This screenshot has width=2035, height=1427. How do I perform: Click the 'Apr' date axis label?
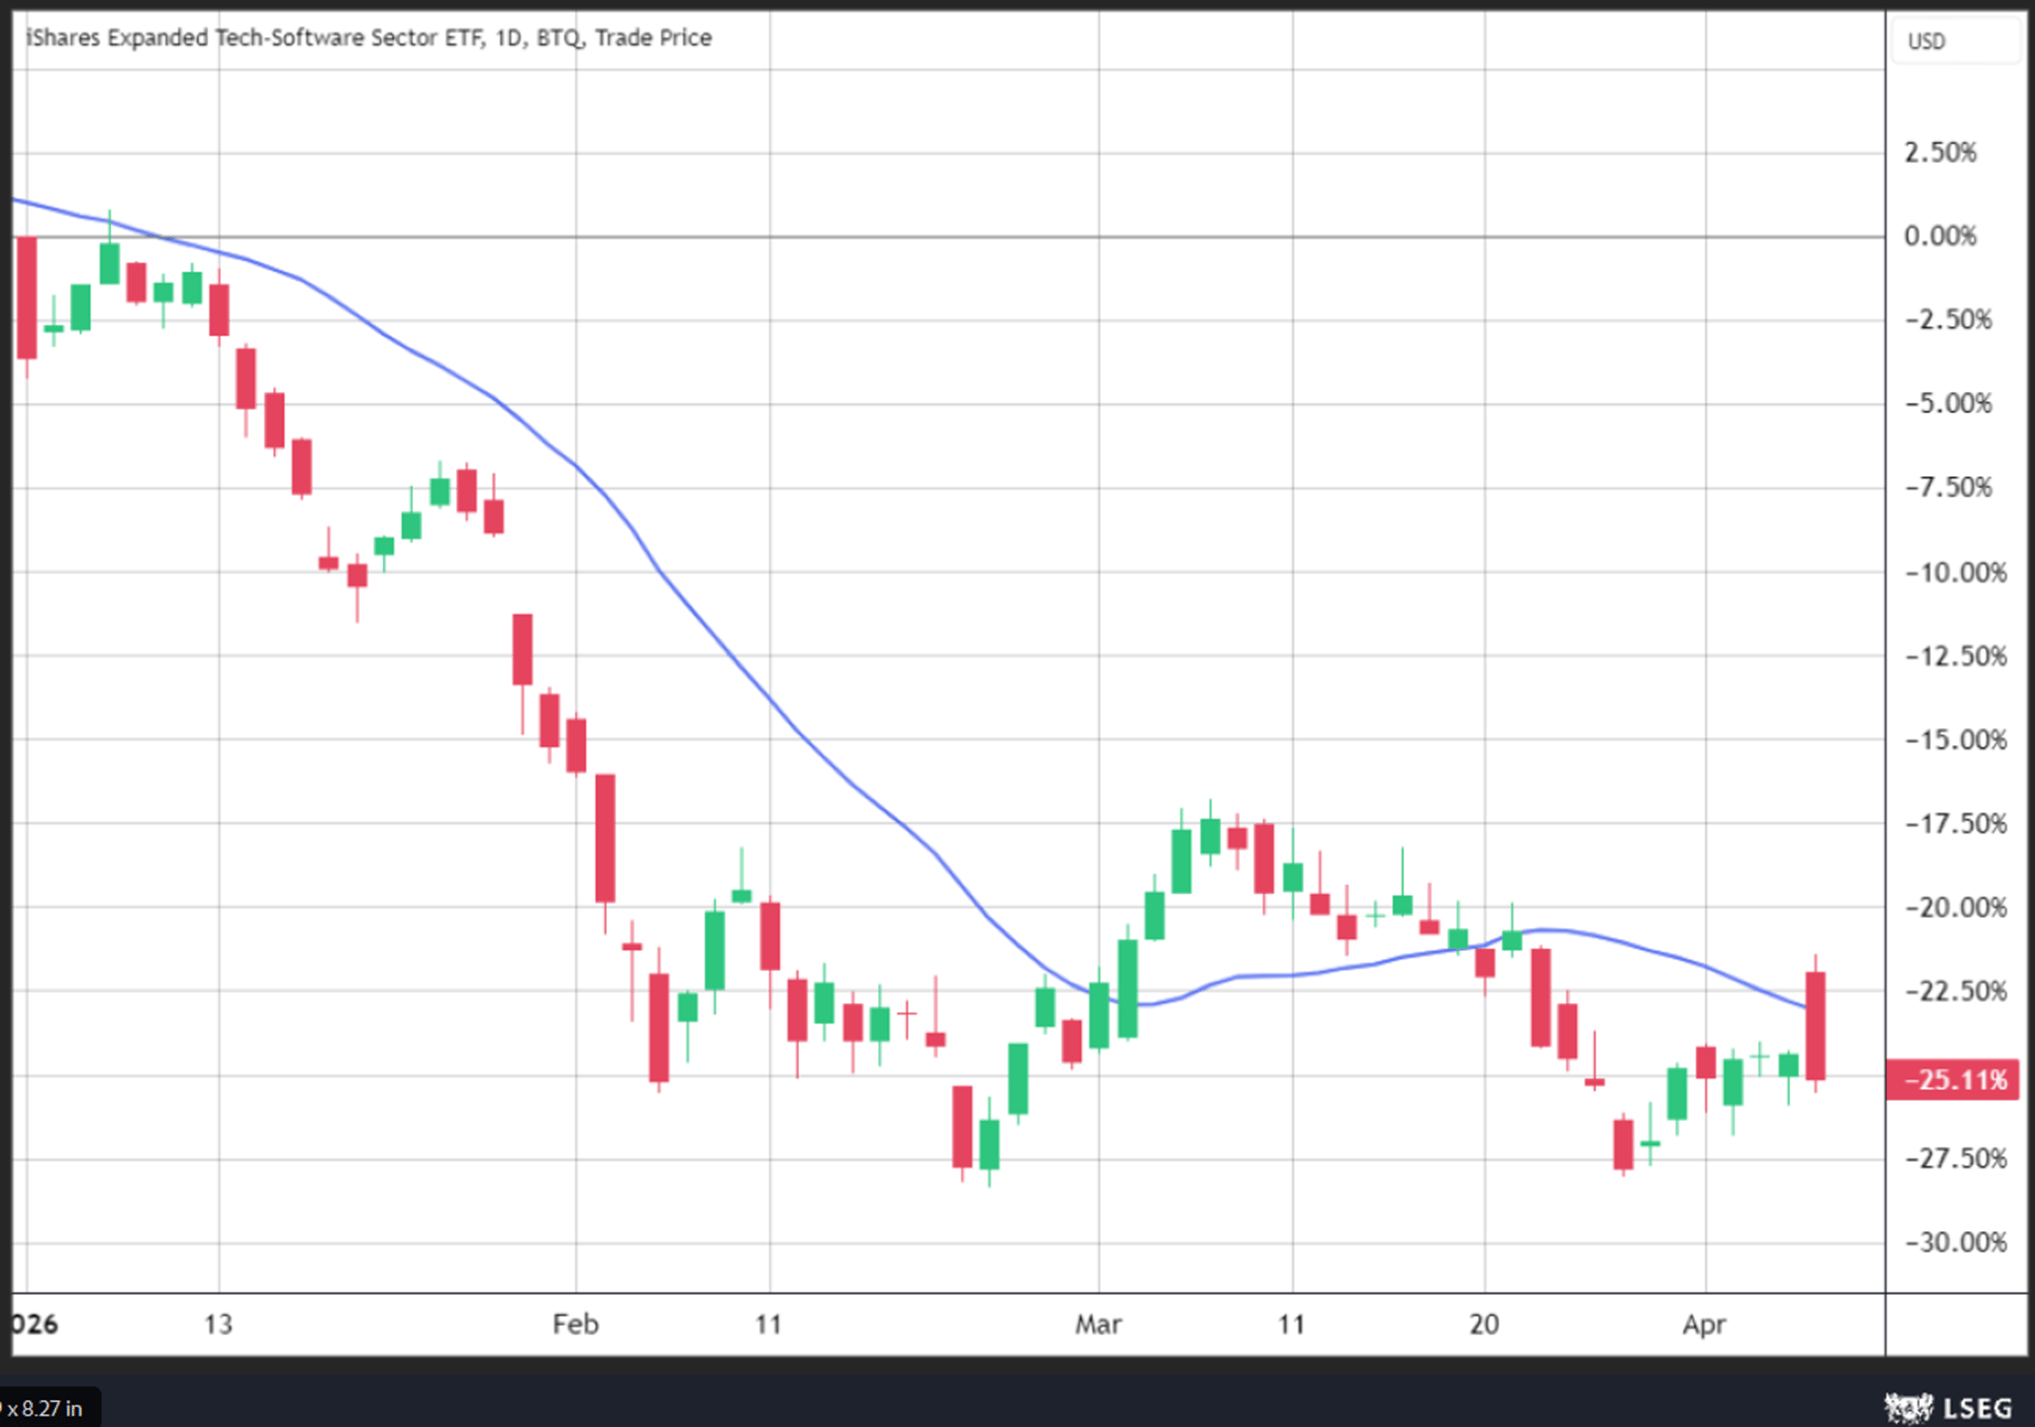click(x=1703, y=1324)
